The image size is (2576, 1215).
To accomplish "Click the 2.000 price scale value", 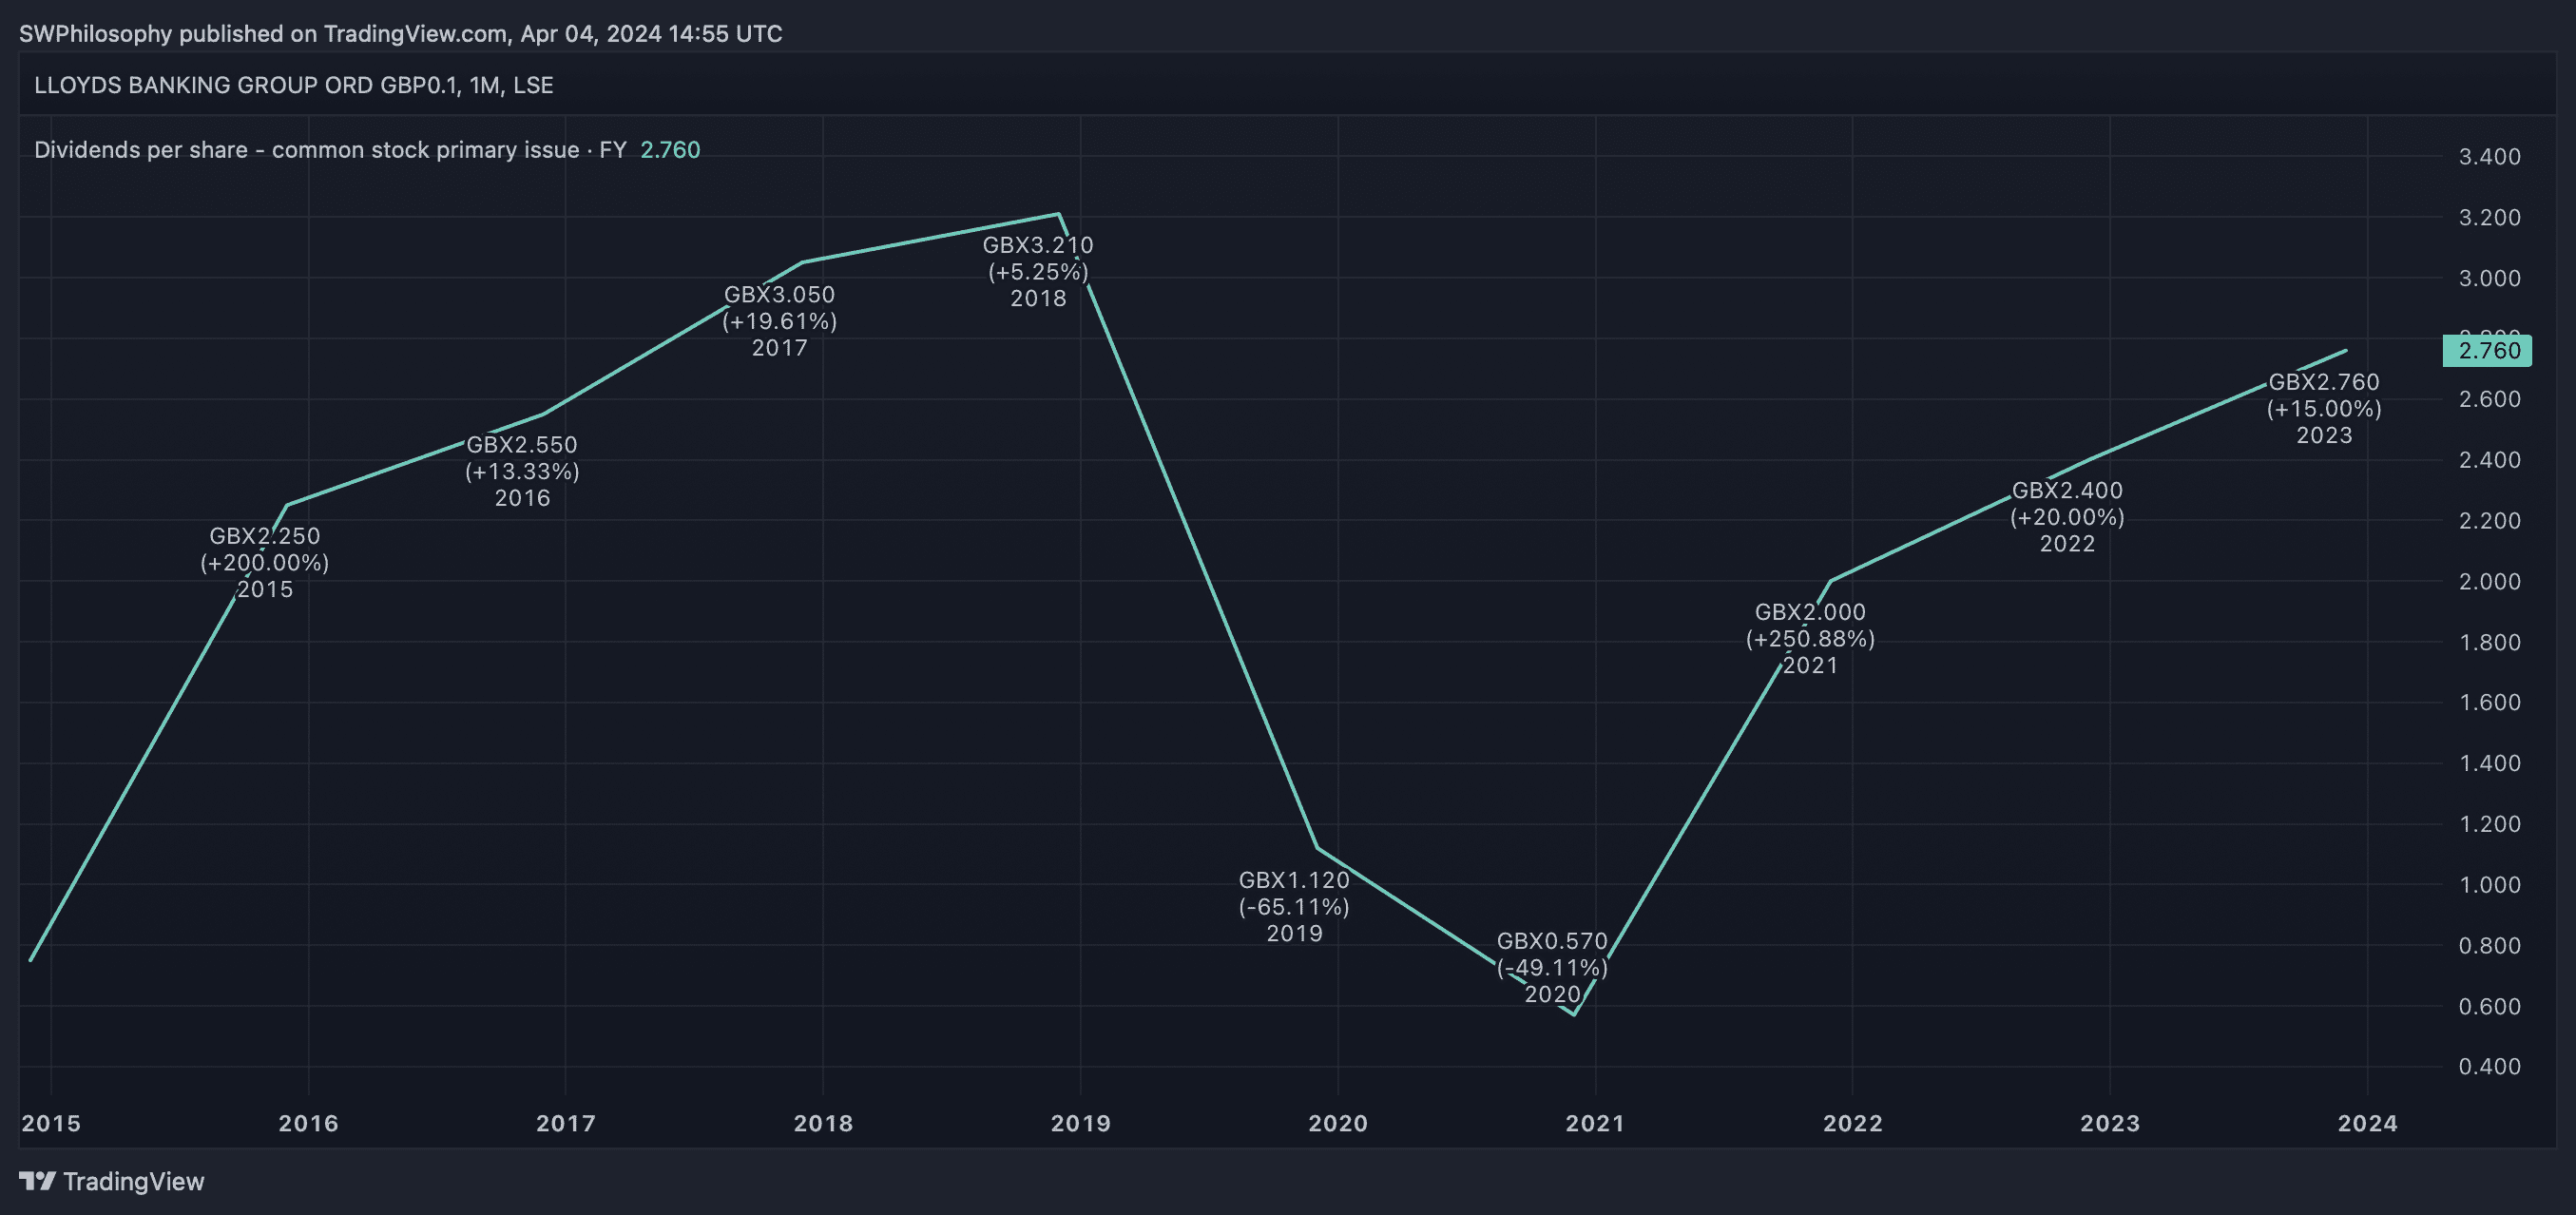I will 2490,582.
